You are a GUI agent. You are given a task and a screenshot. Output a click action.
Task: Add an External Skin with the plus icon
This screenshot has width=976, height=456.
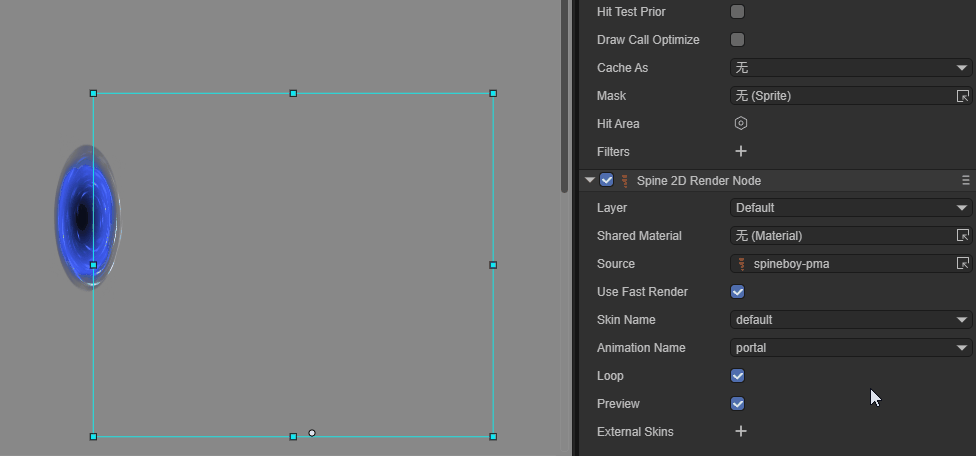pos(741,431)
